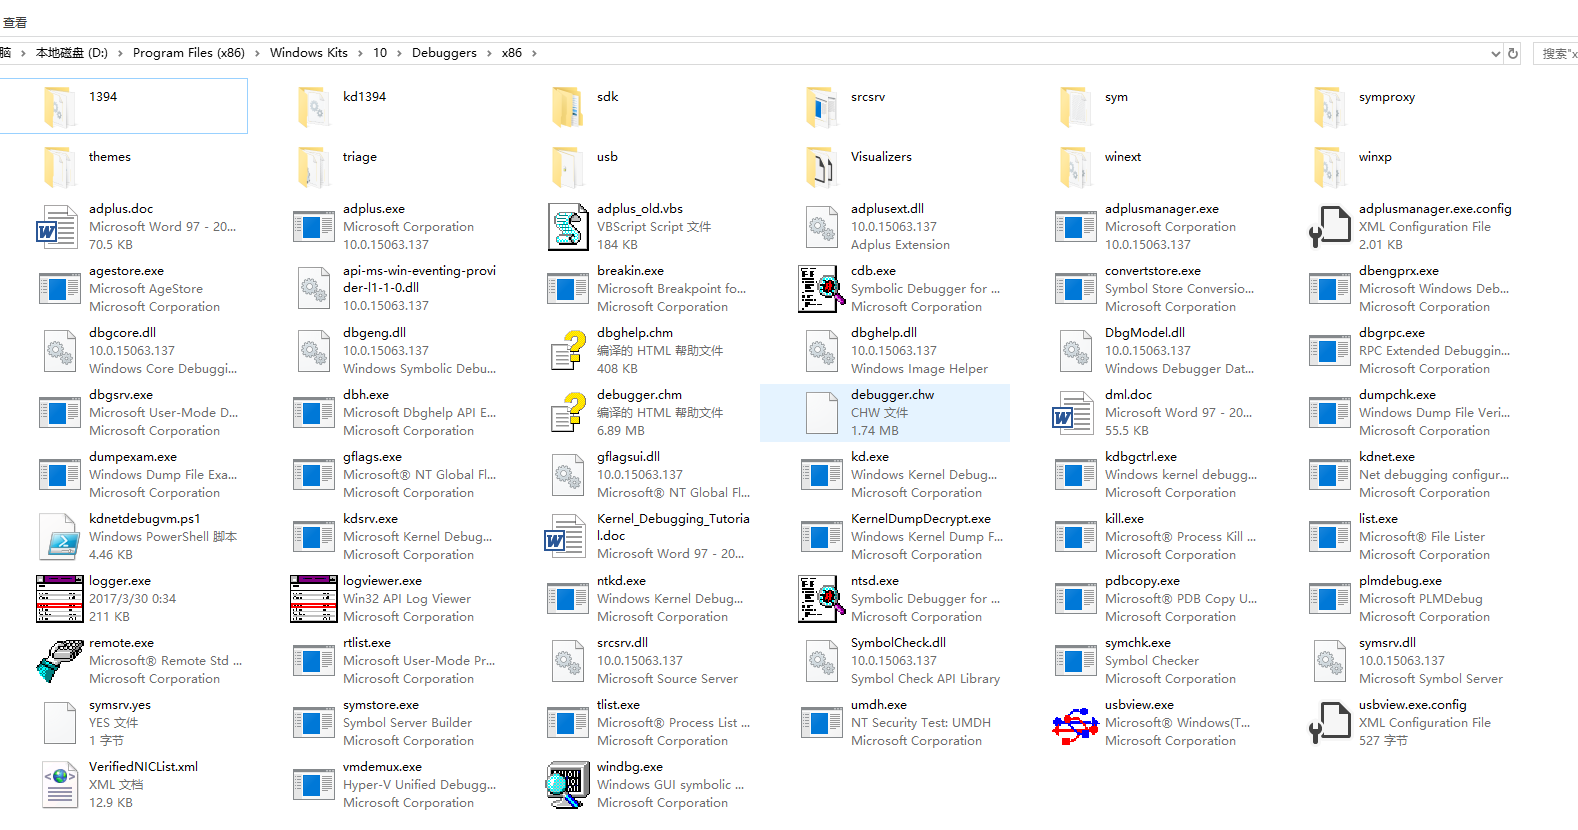Screen dimensions: 1578x830
Task: Select the kdnetdebugvm.ps1 PowerShell icon
Action: point(60,537)
